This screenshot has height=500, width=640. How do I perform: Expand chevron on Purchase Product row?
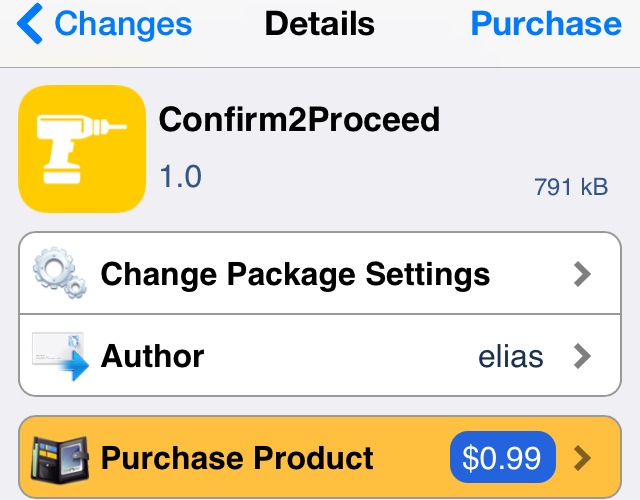(582, 458)
